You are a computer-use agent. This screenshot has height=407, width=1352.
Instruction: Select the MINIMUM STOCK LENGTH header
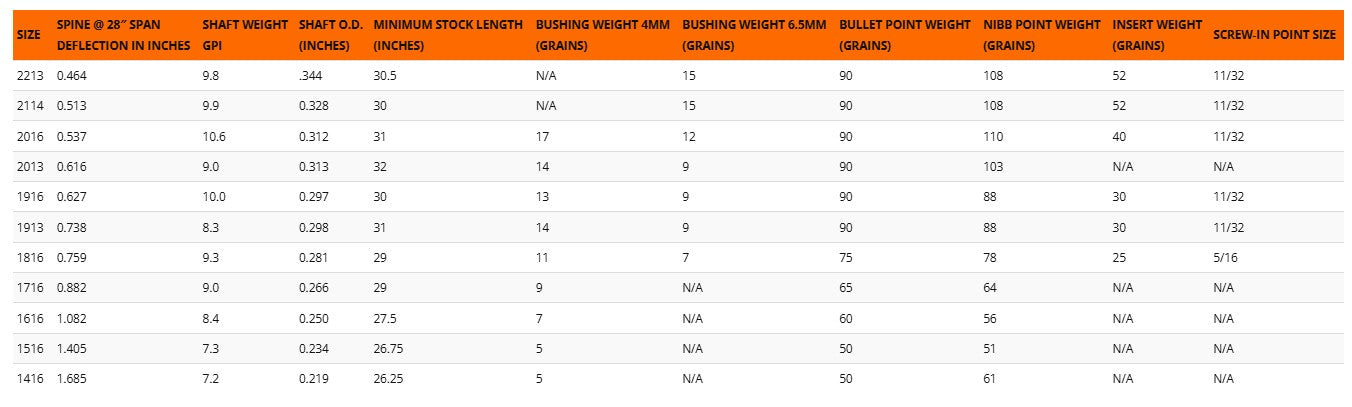pyautogui.click(x=447, y=35)
